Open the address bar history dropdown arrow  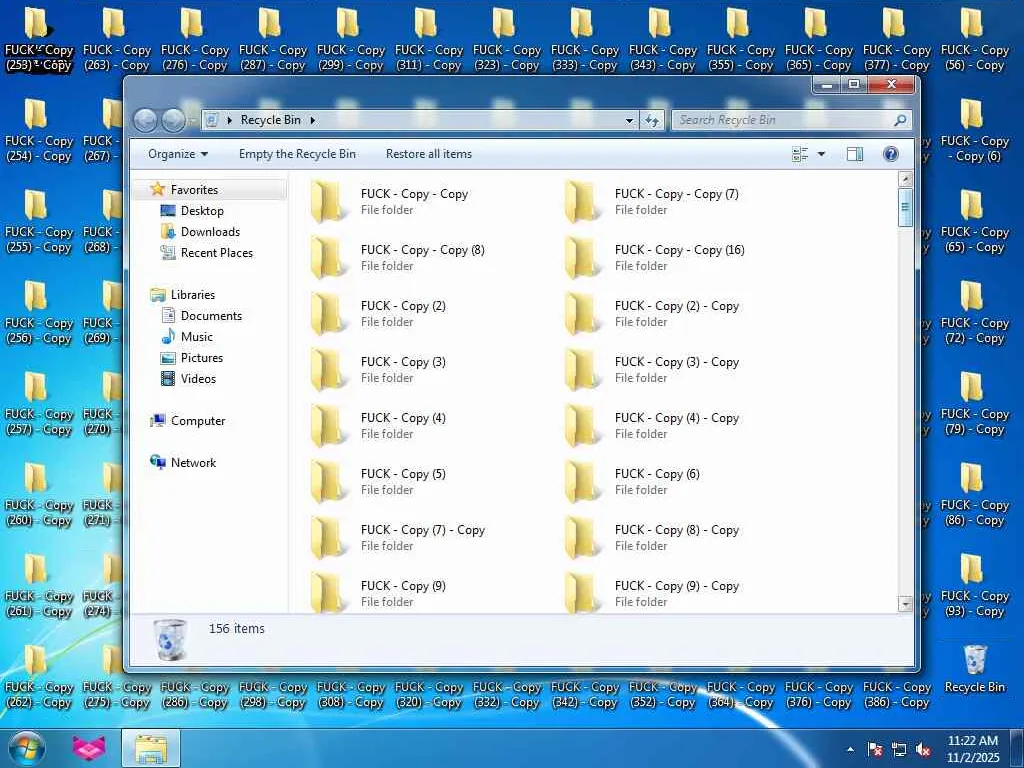tap(629, 120)
